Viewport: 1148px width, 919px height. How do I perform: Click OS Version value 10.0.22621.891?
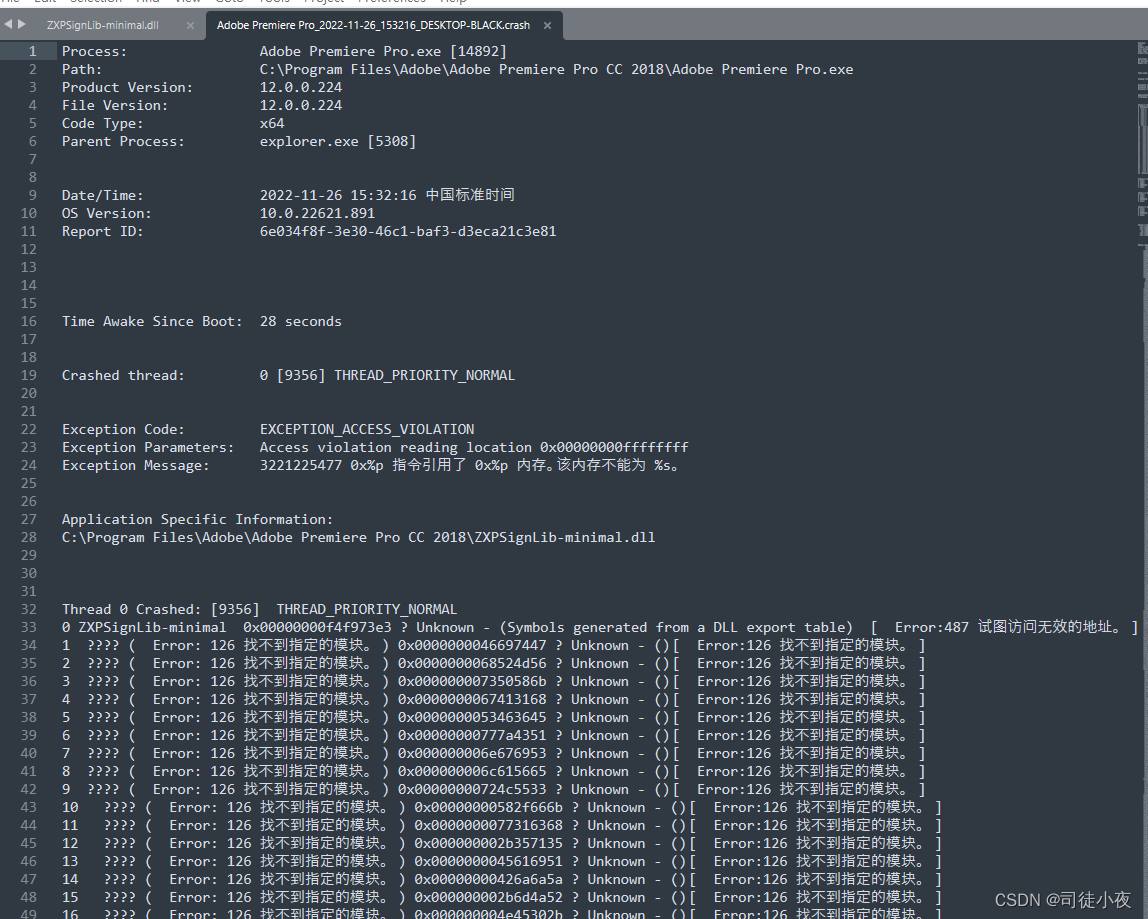pos(317,213)
